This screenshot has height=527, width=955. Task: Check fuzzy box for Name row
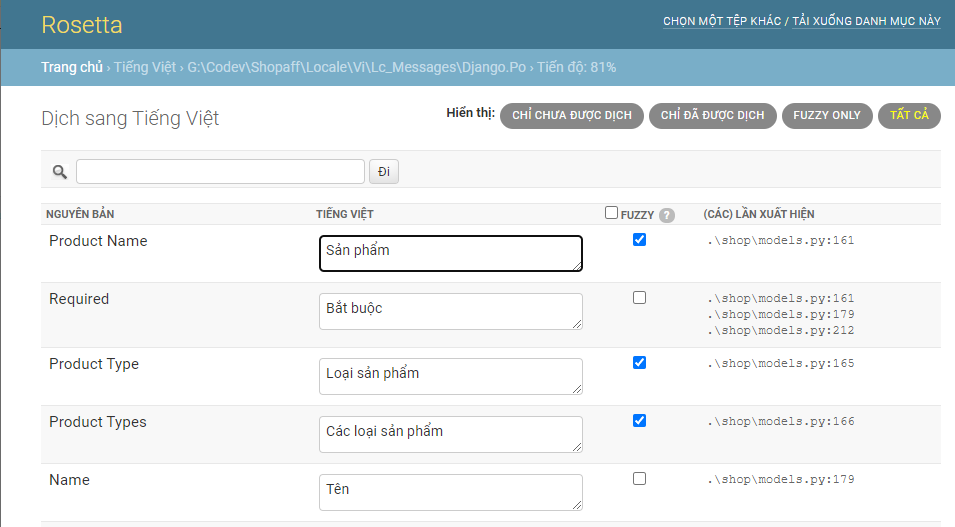pyautogui.click(x=640, y=479)
